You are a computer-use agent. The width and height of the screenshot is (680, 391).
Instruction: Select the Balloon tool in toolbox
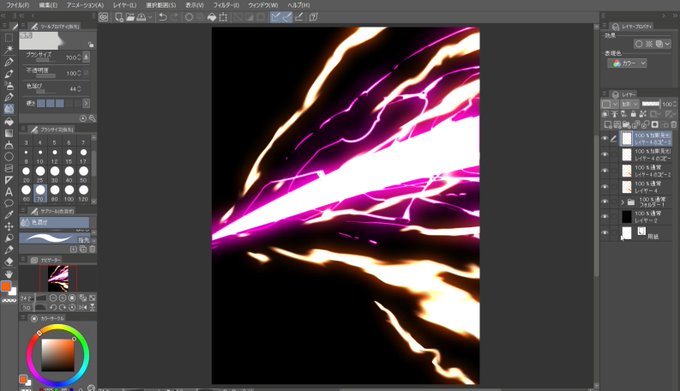pos(8,203)
